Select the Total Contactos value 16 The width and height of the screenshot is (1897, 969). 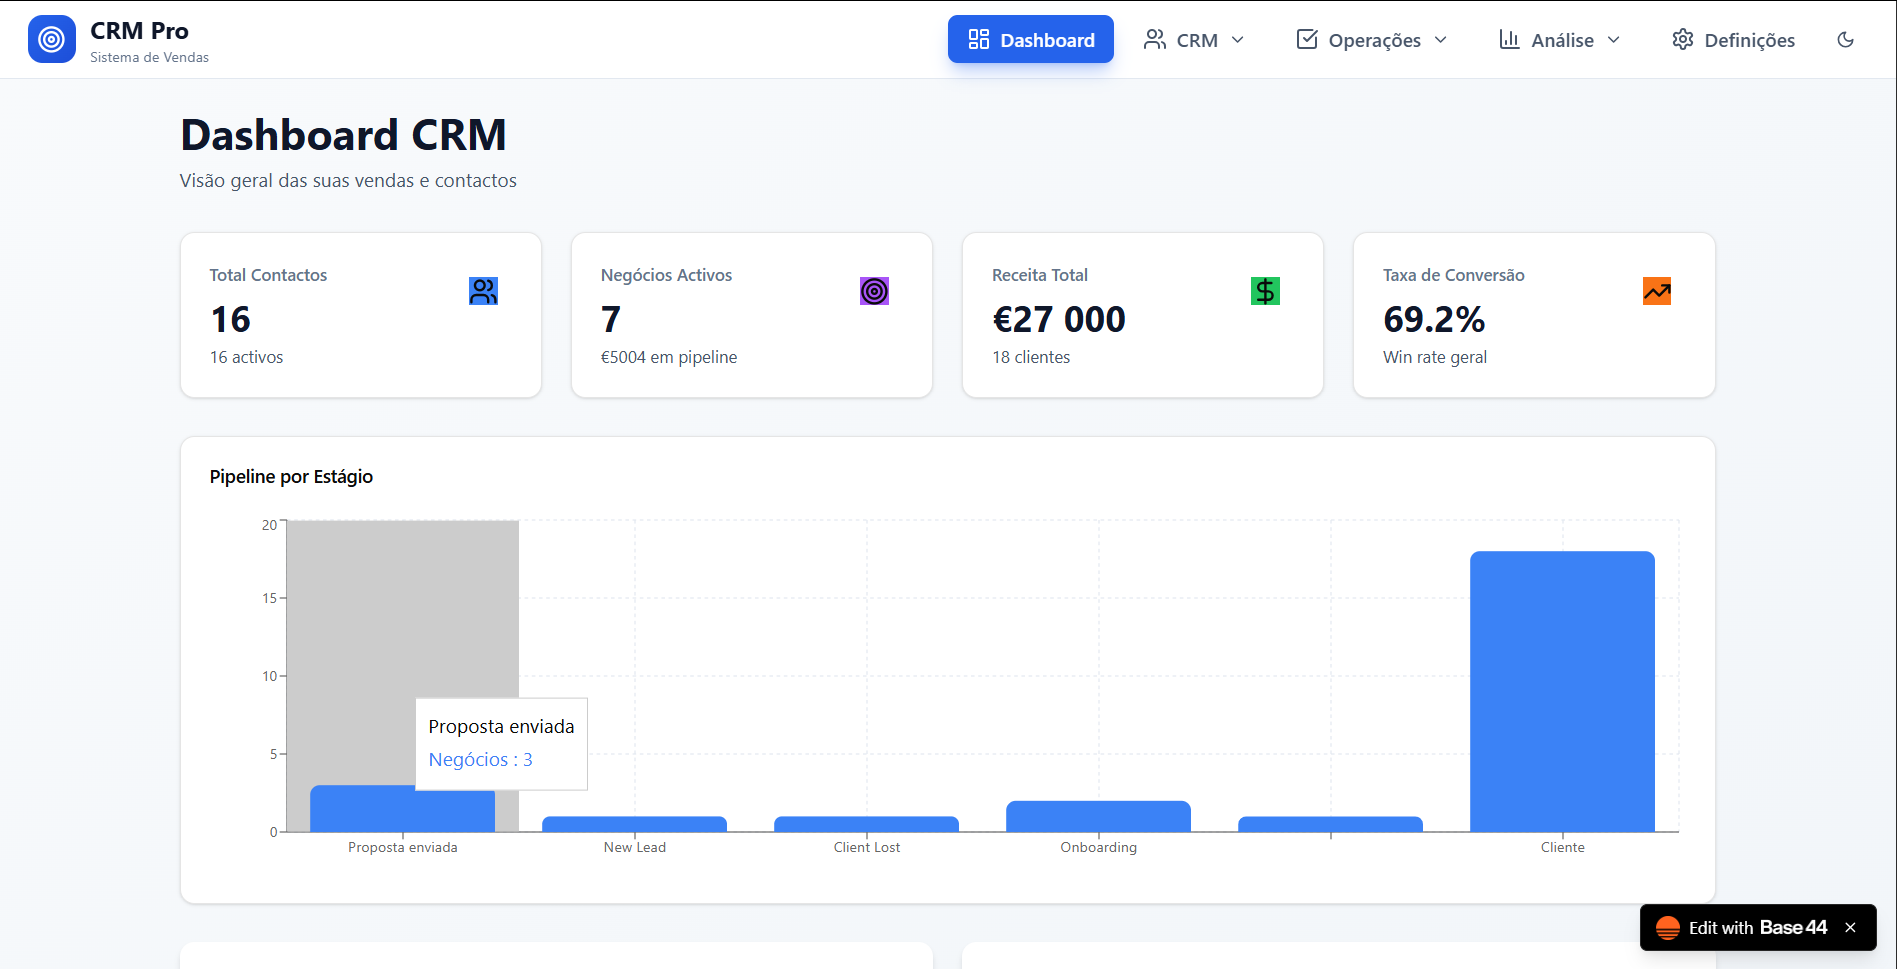(x=230, y=319)
